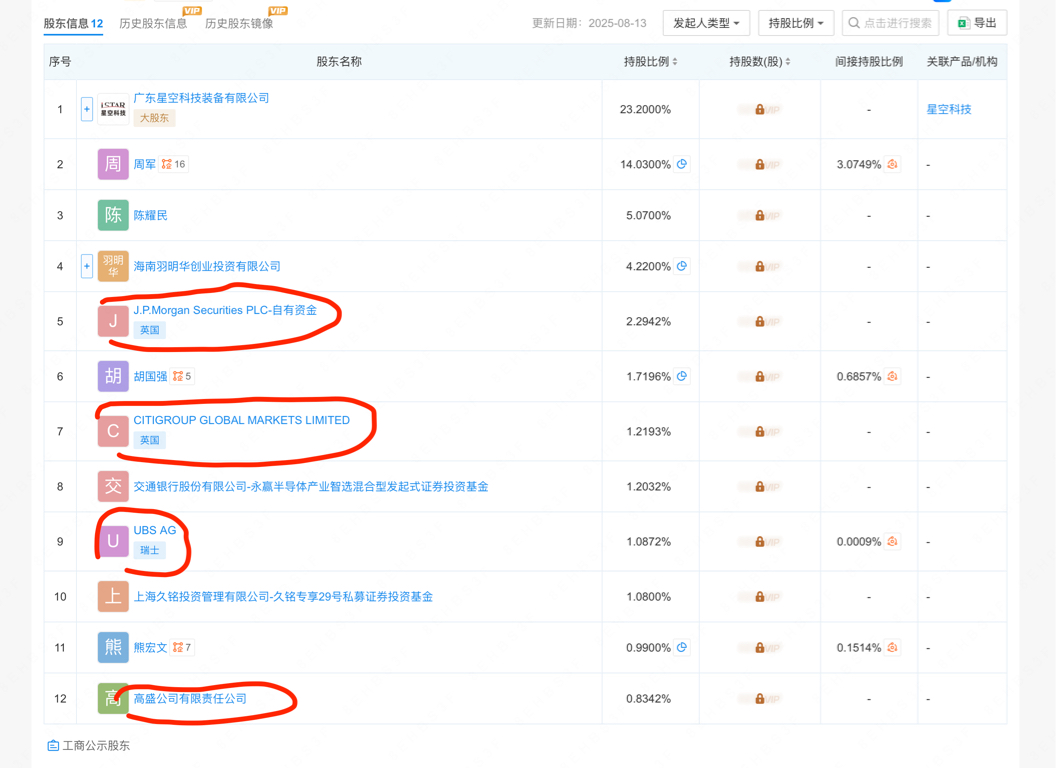Click equity path icon beside 3.0749%
The image size is (1056, 768).
[x=892, y=164]
